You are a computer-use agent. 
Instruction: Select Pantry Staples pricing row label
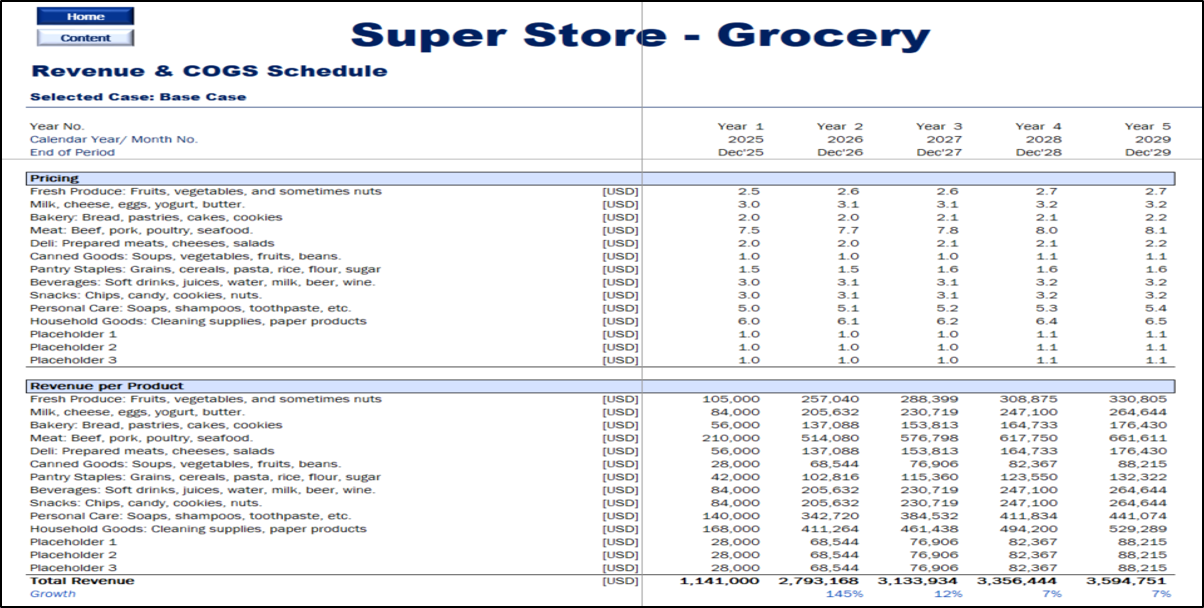click(x=204, y=269)
